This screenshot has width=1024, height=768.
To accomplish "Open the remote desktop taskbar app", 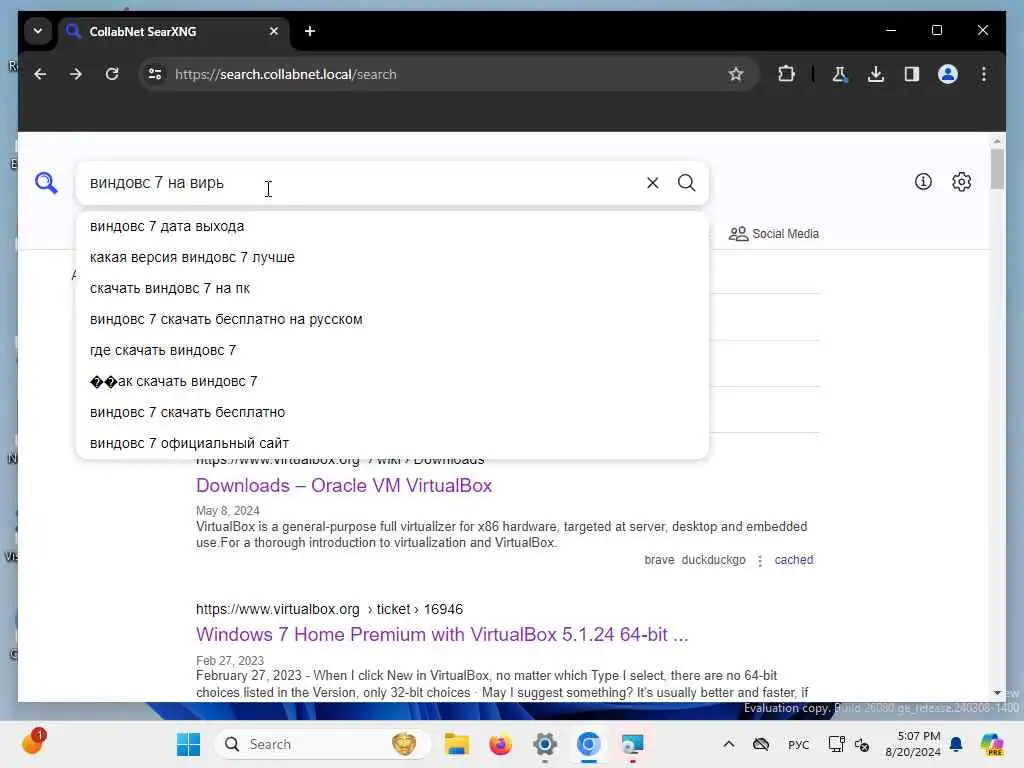I will (x=632, y=744).
